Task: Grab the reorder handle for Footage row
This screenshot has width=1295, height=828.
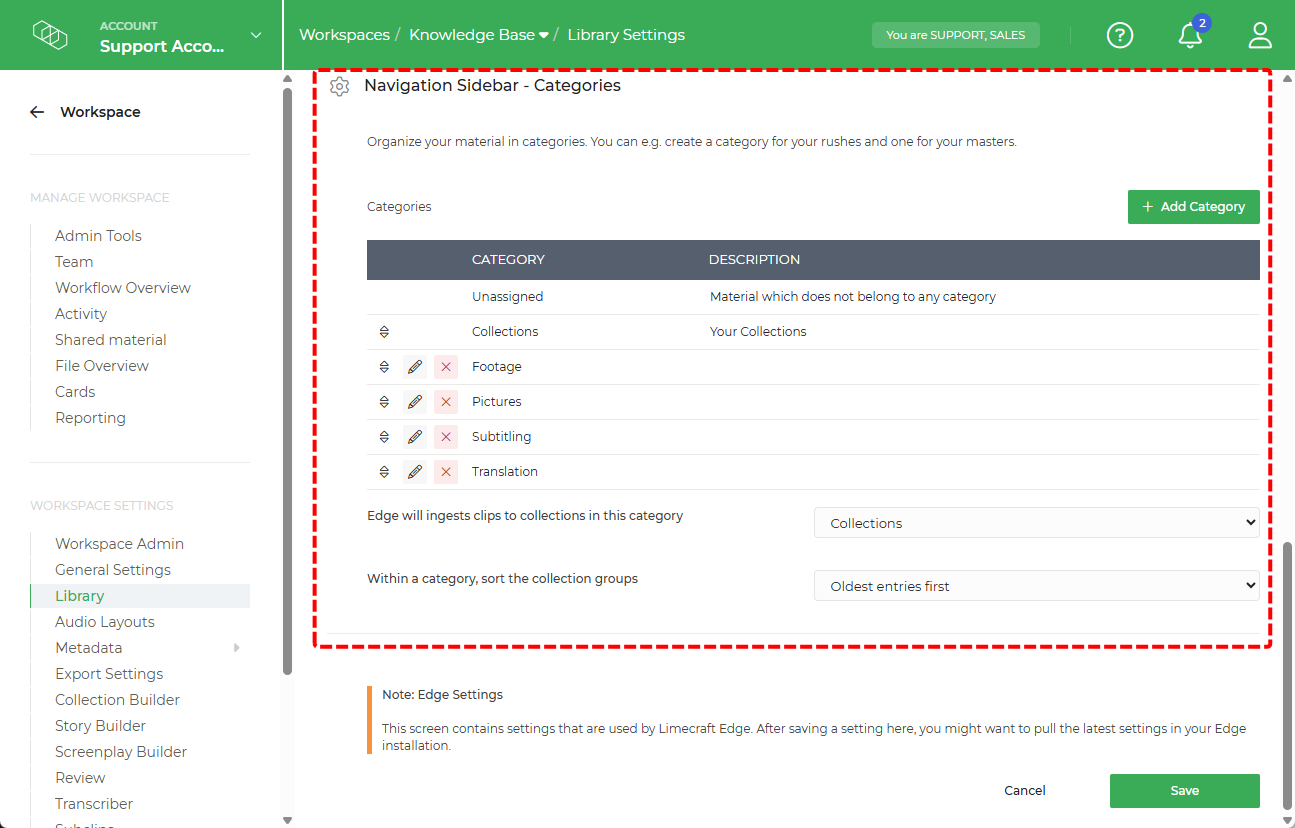Action: coord(384,366)
